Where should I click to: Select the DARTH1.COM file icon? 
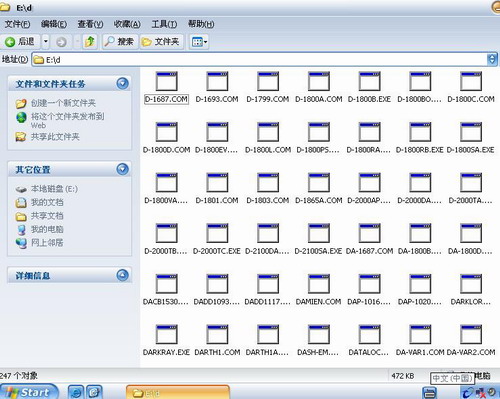217,334
